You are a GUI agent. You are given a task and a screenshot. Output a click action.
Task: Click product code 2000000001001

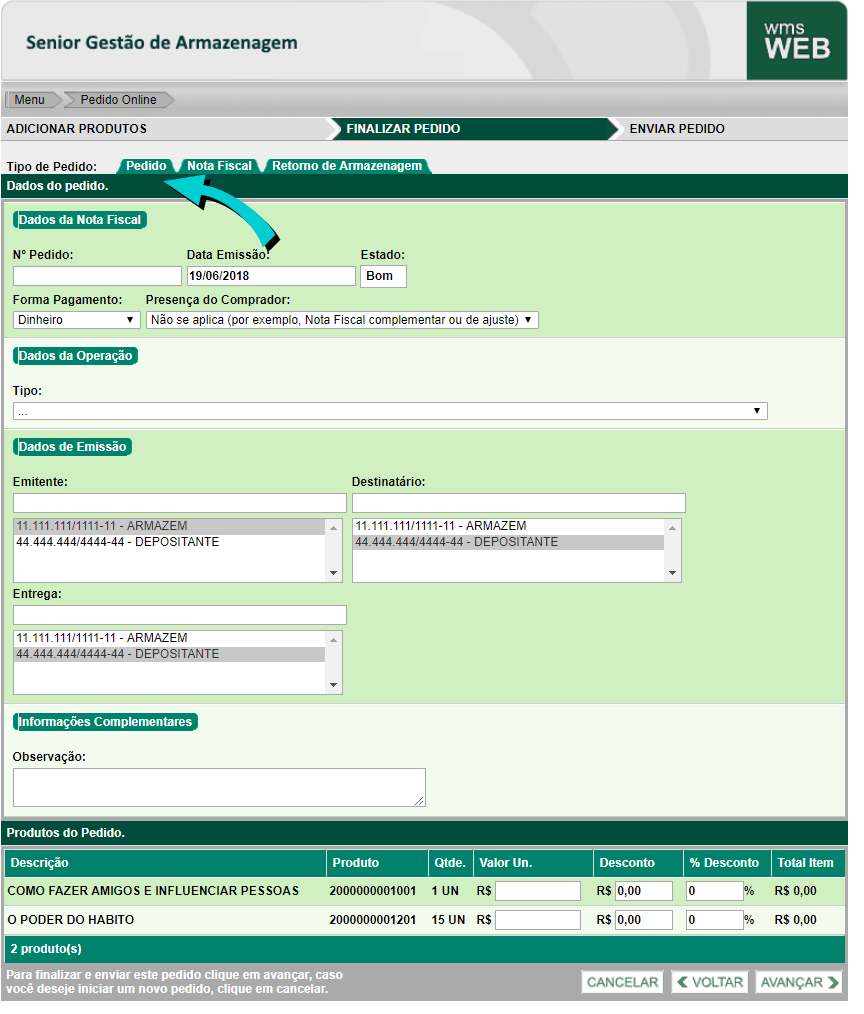[x=373, y=891]
